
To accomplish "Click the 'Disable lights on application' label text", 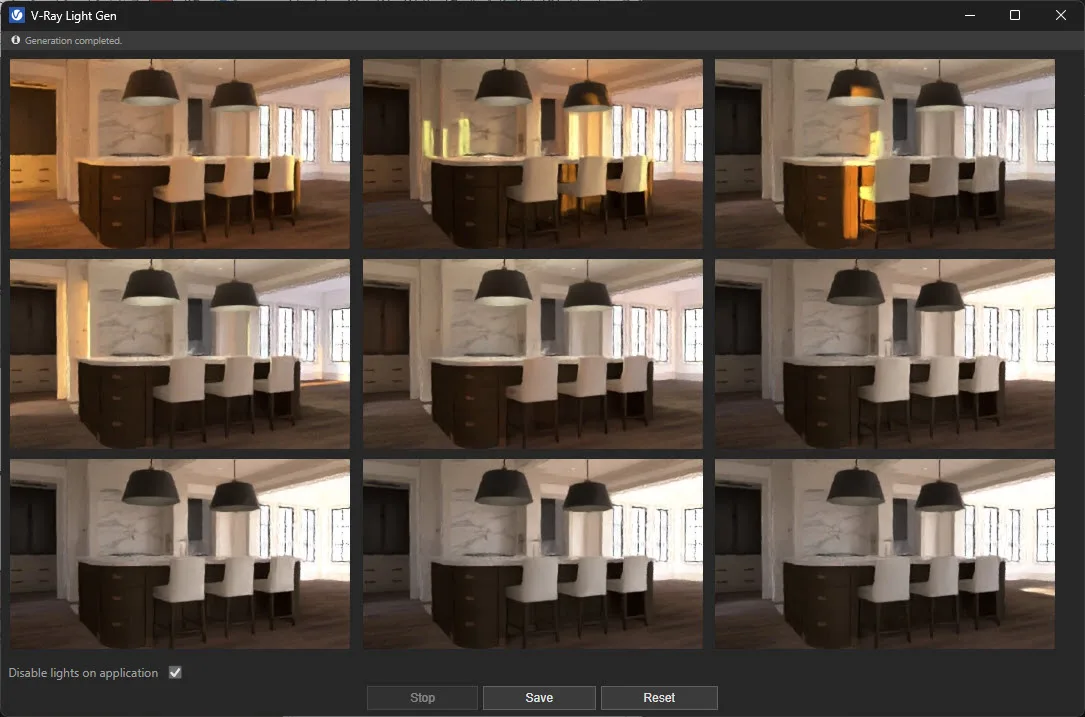I will (80, 672).
